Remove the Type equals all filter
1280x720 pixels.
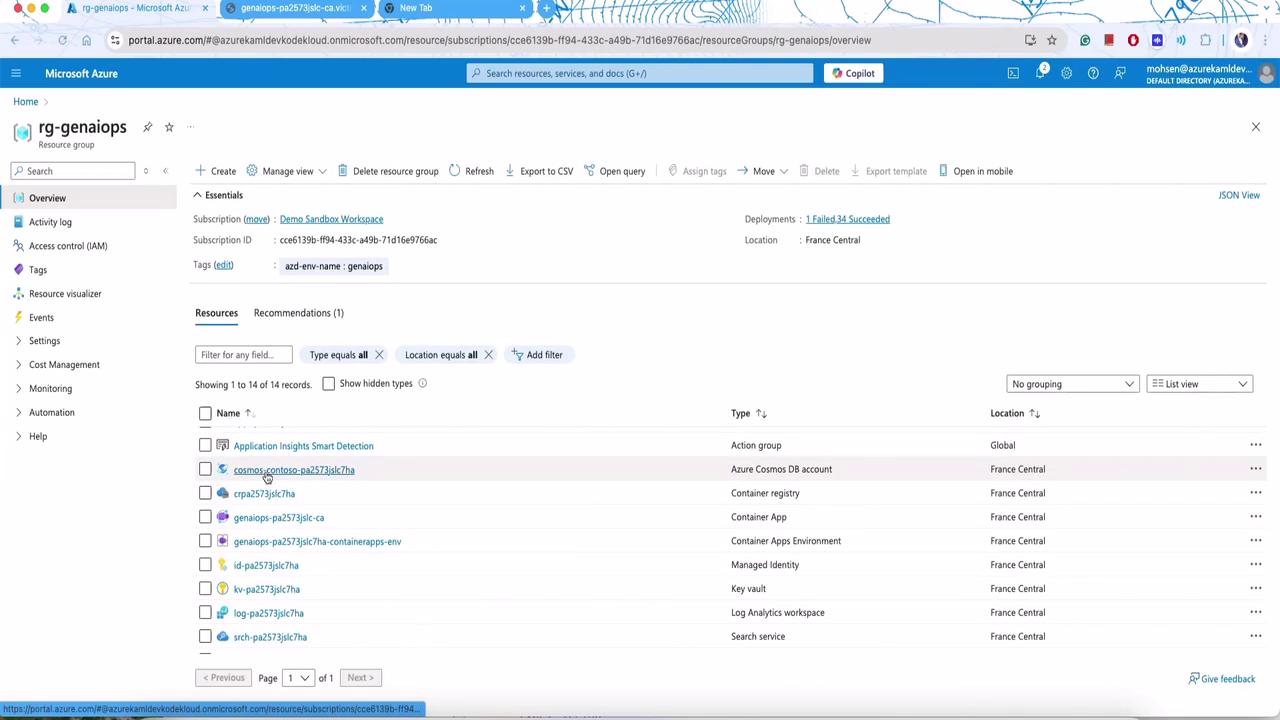coord(379,355)
